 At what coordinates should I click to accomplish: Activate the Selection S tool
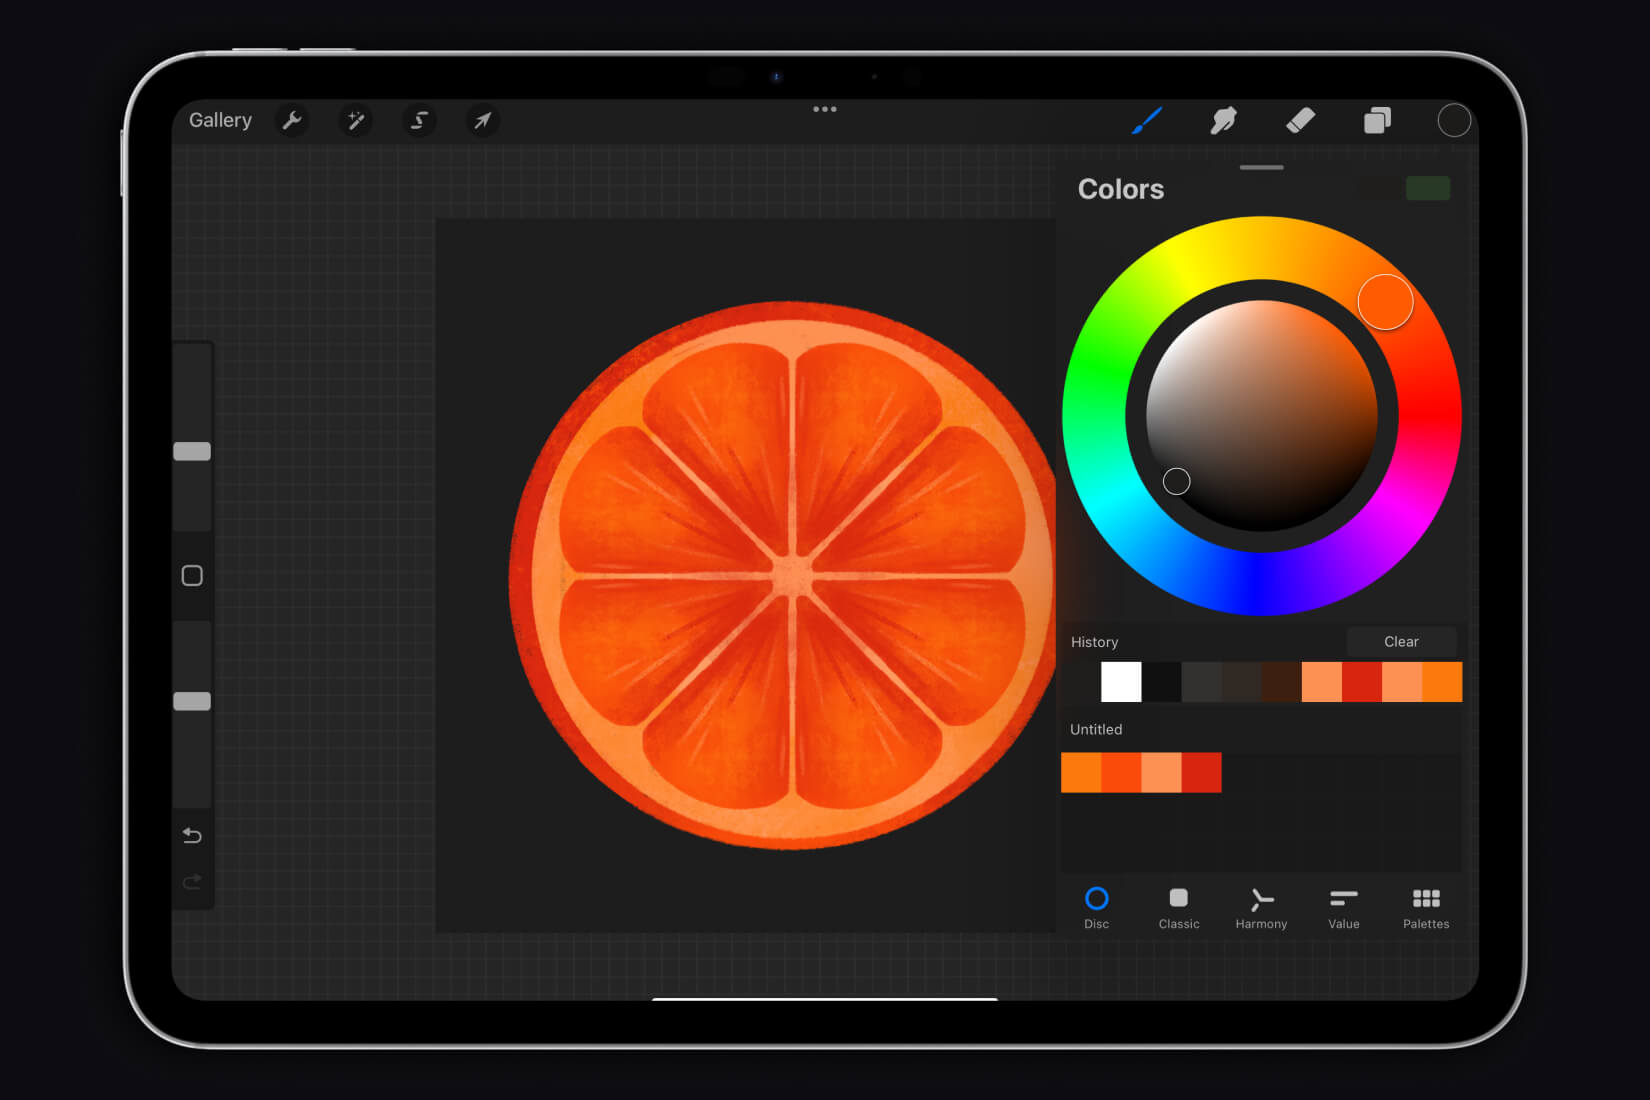point(419,121)
